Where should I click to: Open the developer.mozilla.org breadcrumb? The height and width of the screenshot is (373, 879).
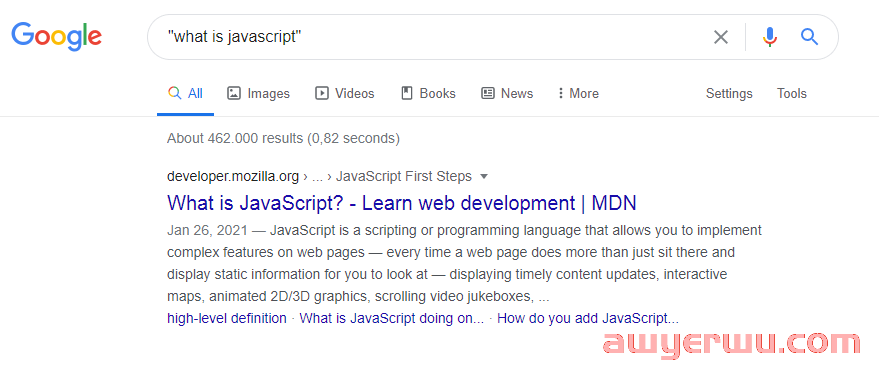pos(233,177)
